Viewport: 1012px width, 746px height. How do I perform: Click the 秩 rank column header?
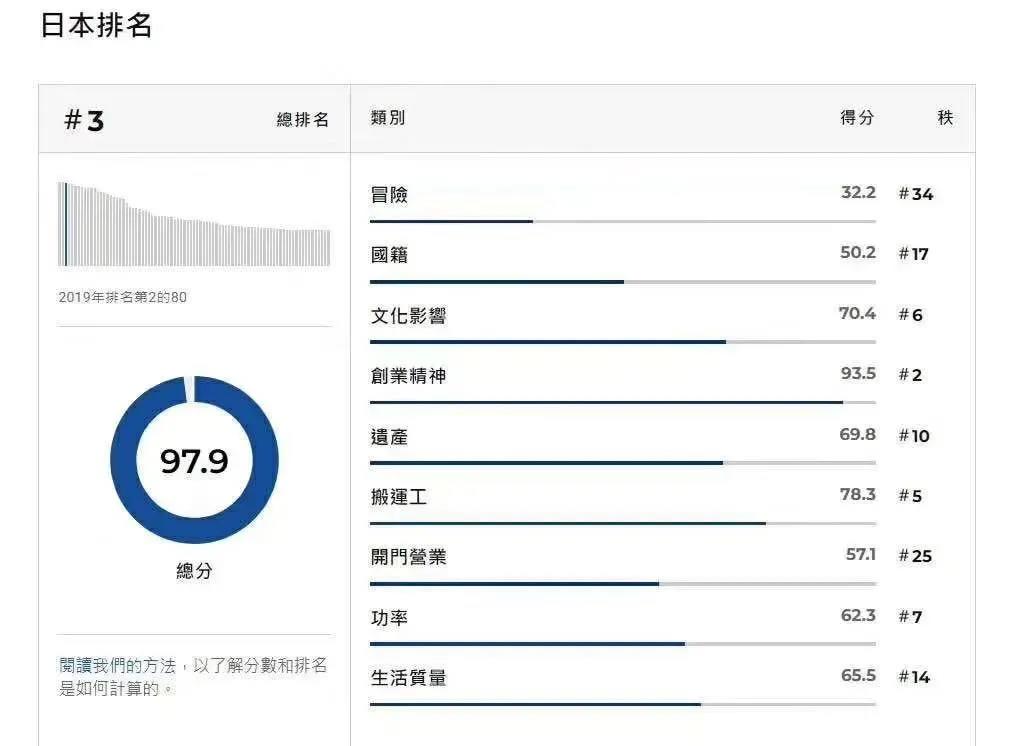(945, 117)
